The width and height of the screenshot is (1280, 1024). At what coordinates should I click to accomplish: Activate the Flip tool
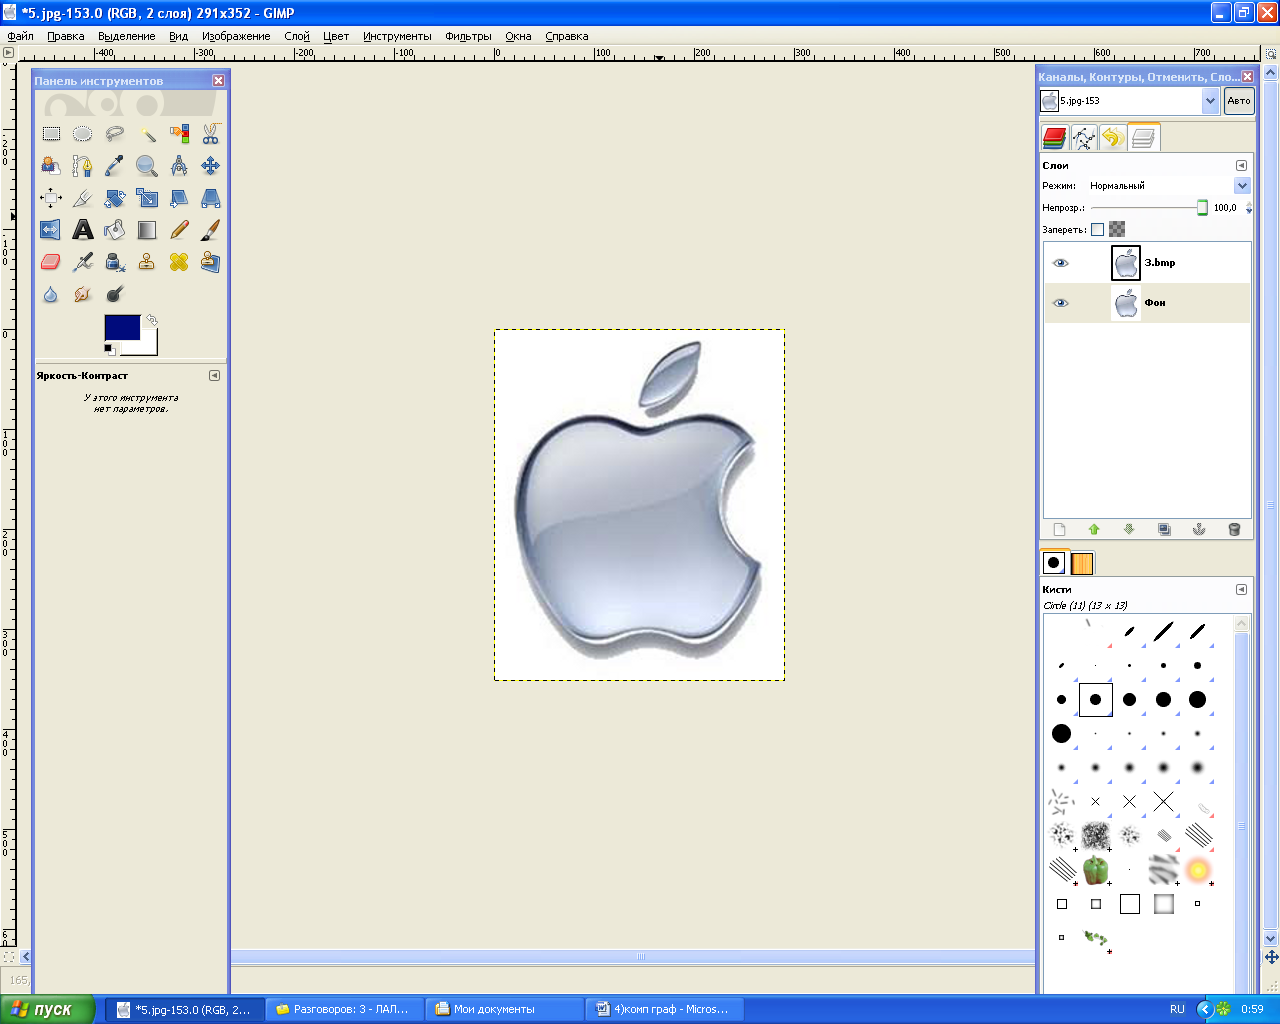click(x=51, y=230)
